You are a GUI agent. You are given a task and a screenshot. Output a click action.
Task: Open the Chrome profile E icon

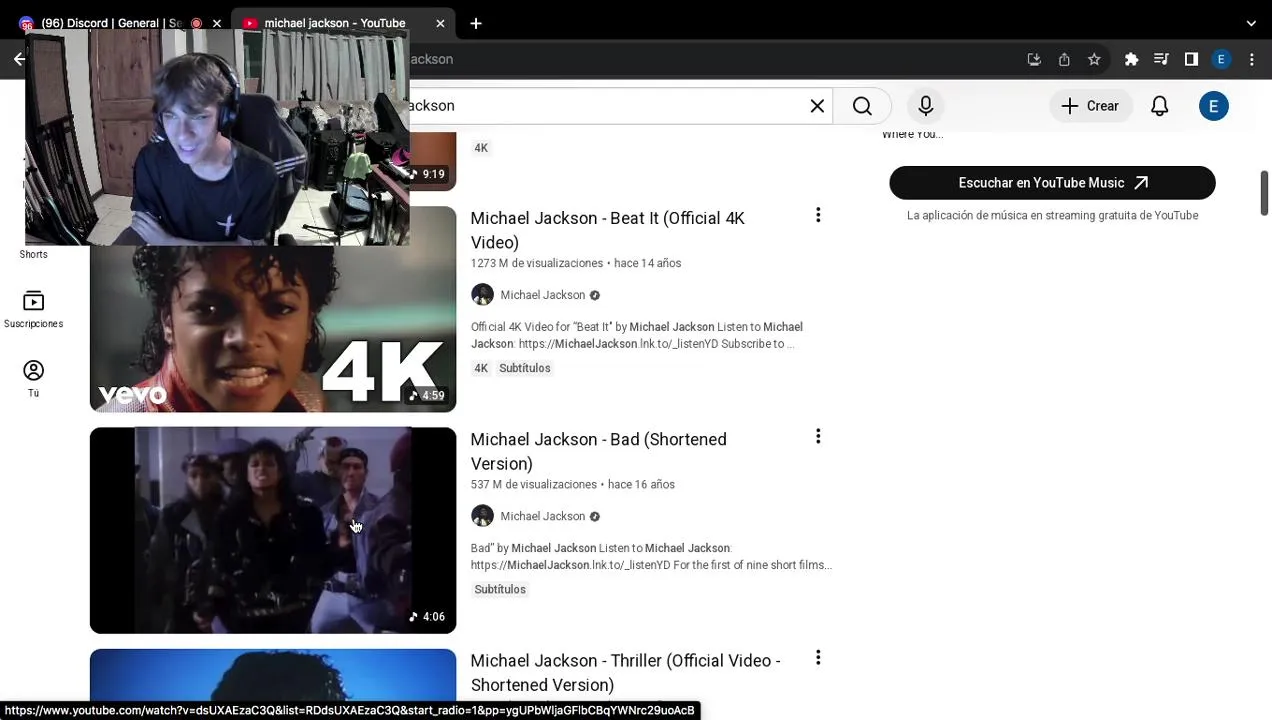pos(1221,59)
